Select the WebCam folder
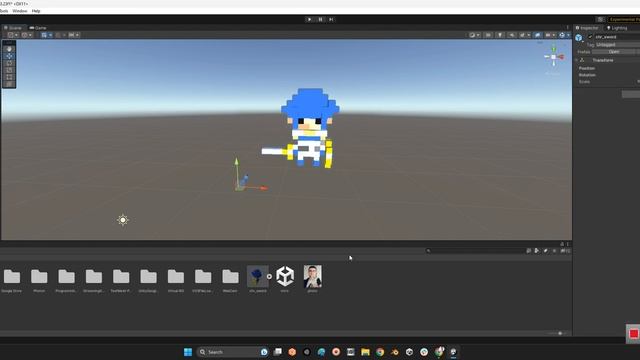The height and width of the screenshot is (360, 640). click(x=230, y=280)
